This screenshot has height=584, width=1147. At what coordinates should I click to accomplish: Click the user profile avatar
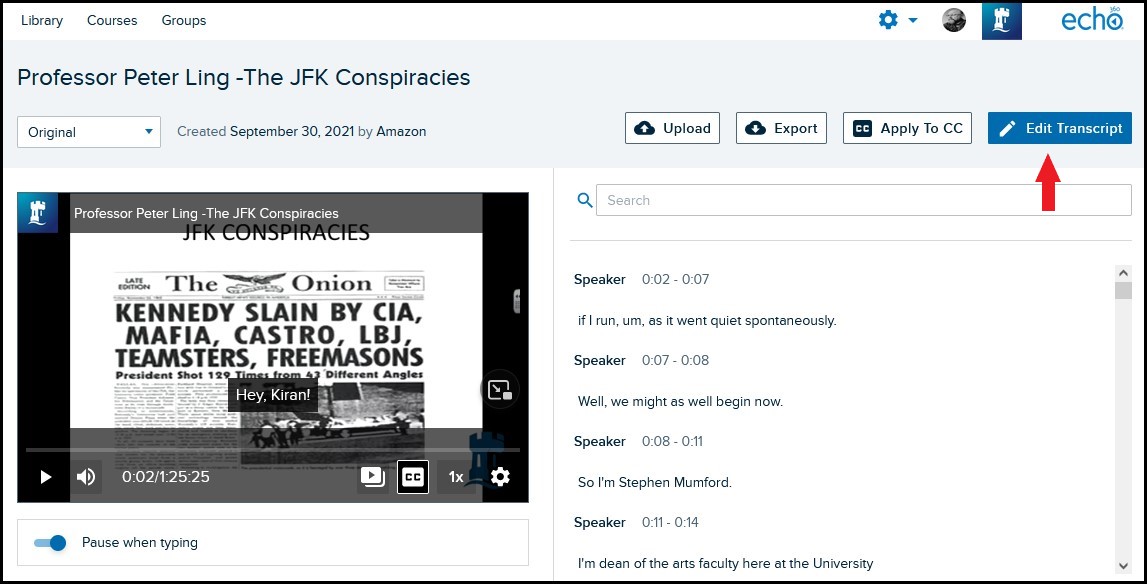pyautogui.click(x=954, y=20)
